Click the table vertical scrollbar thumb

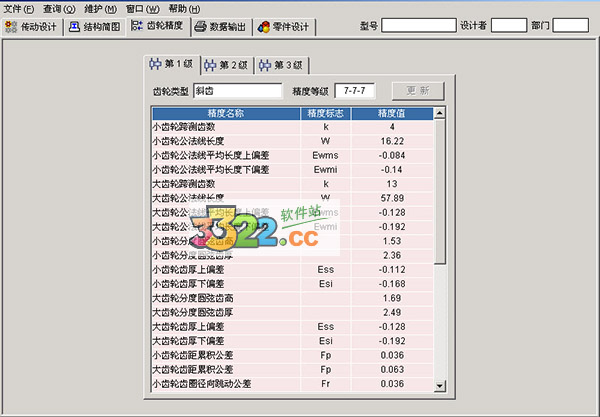point(440,192)
